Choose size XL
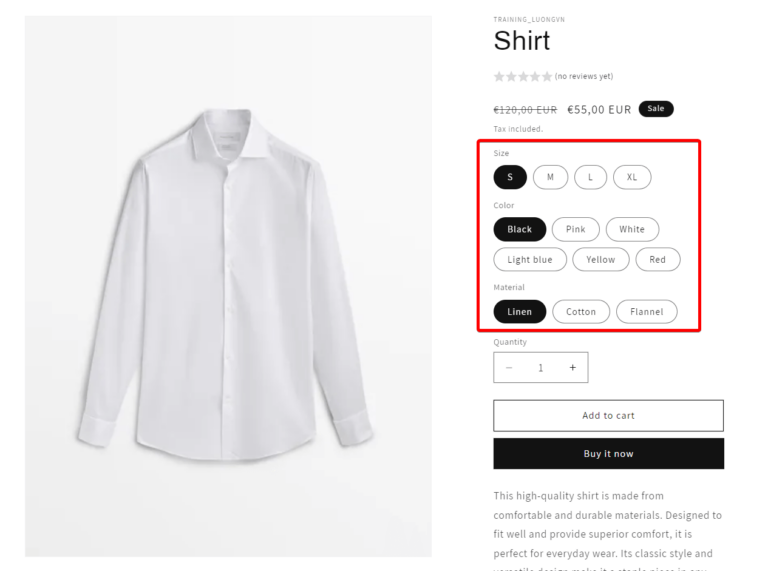 coord(632,177)
